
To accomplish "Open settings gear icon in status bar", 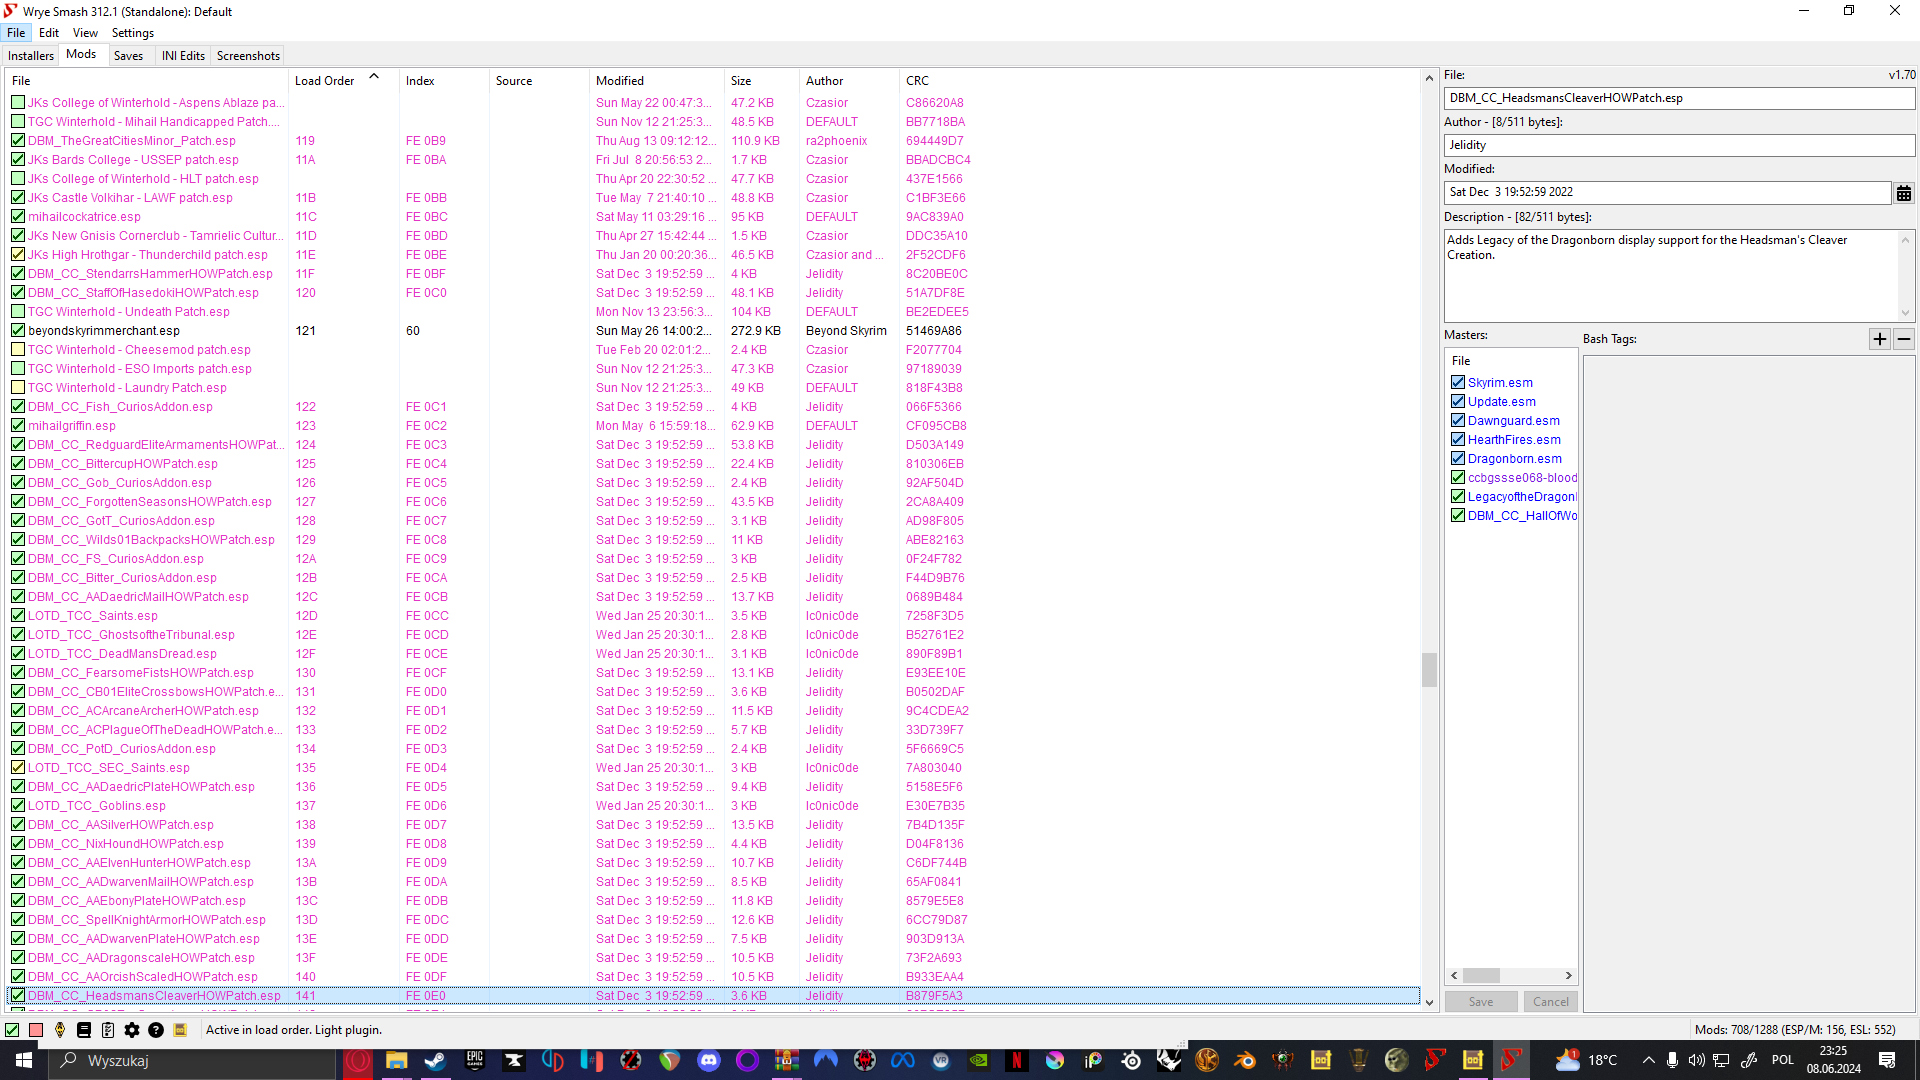I will (x=132, y=1030).
